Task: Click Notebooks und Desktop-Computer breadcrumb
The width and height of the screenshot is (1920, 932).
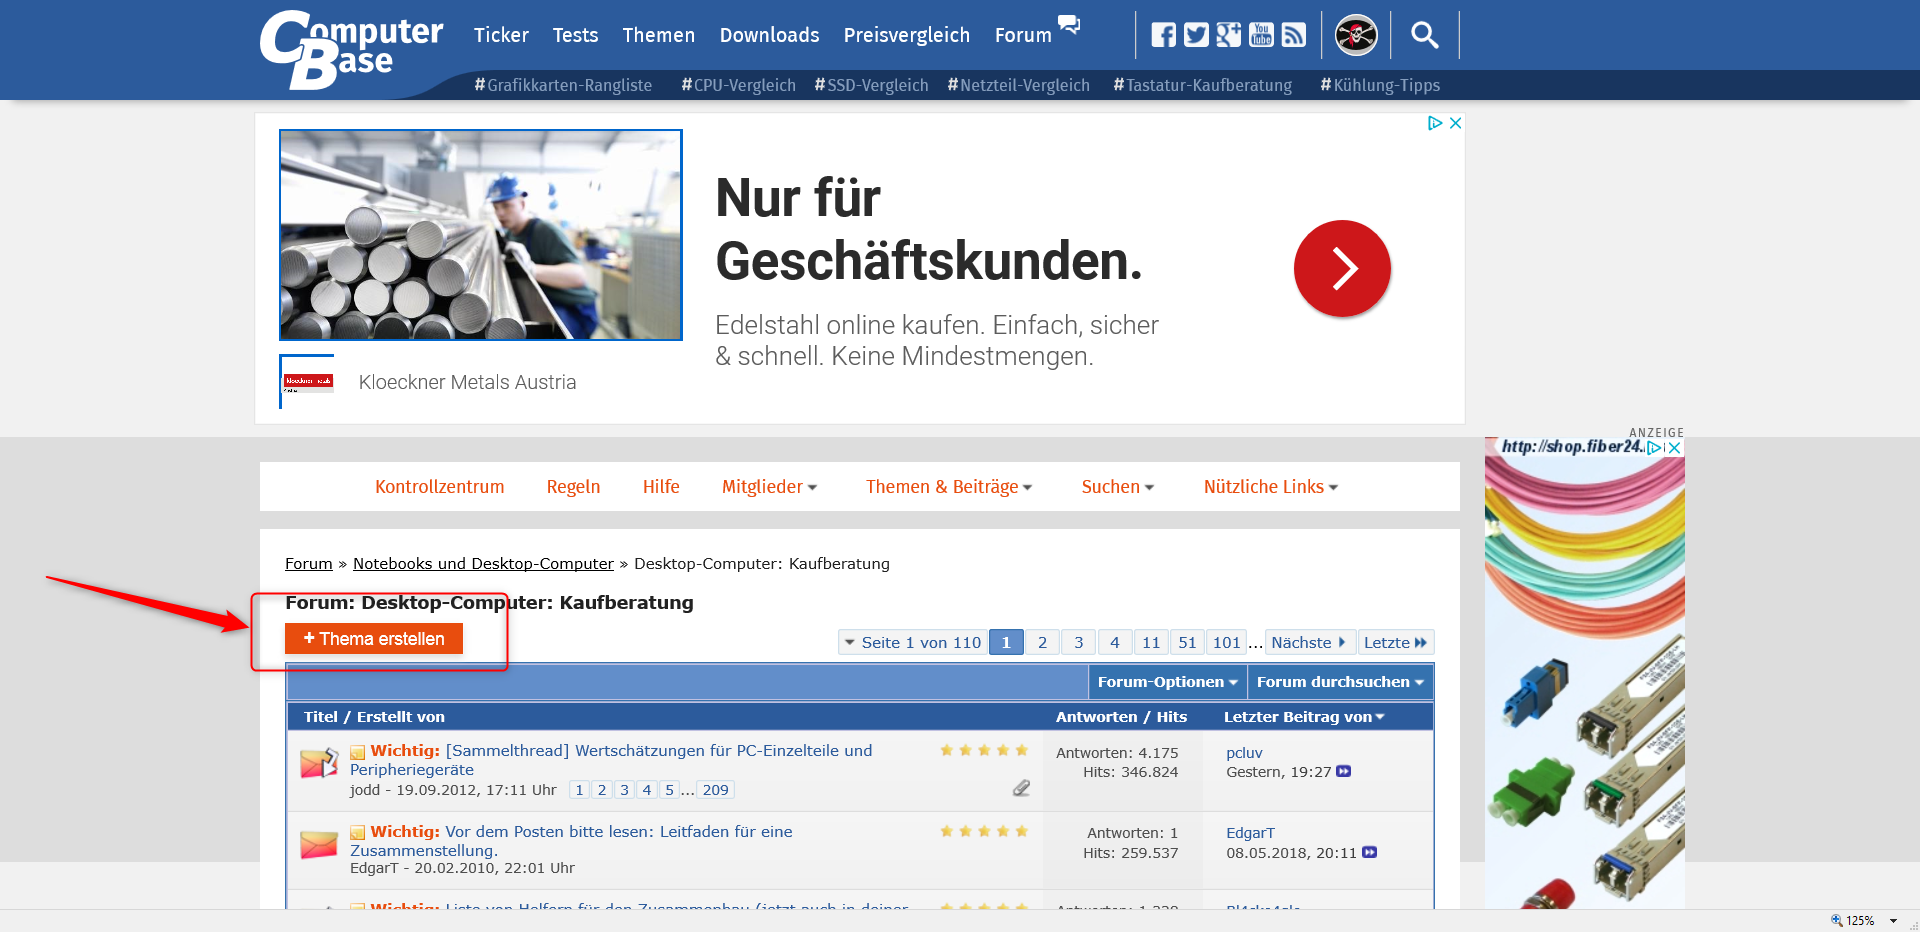Action: tap(483, 564)
